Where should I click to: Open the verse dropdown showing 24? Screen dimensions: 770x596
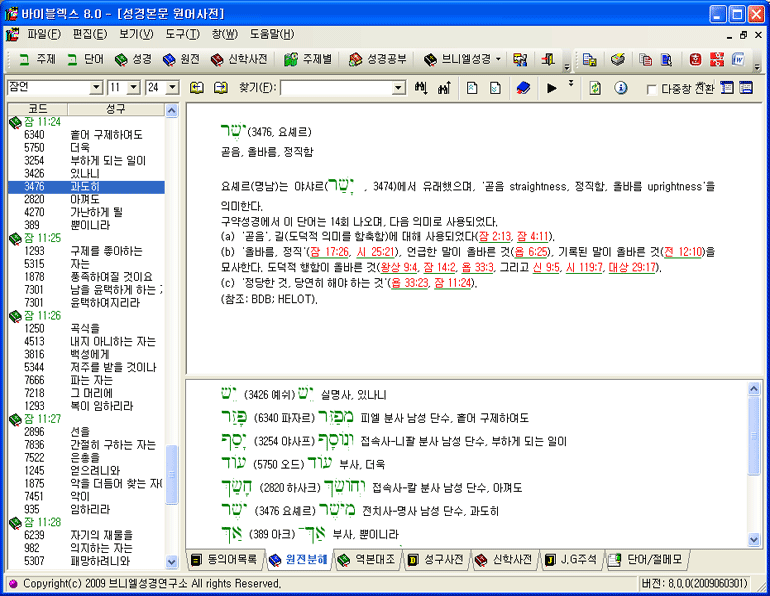(172, 88)
